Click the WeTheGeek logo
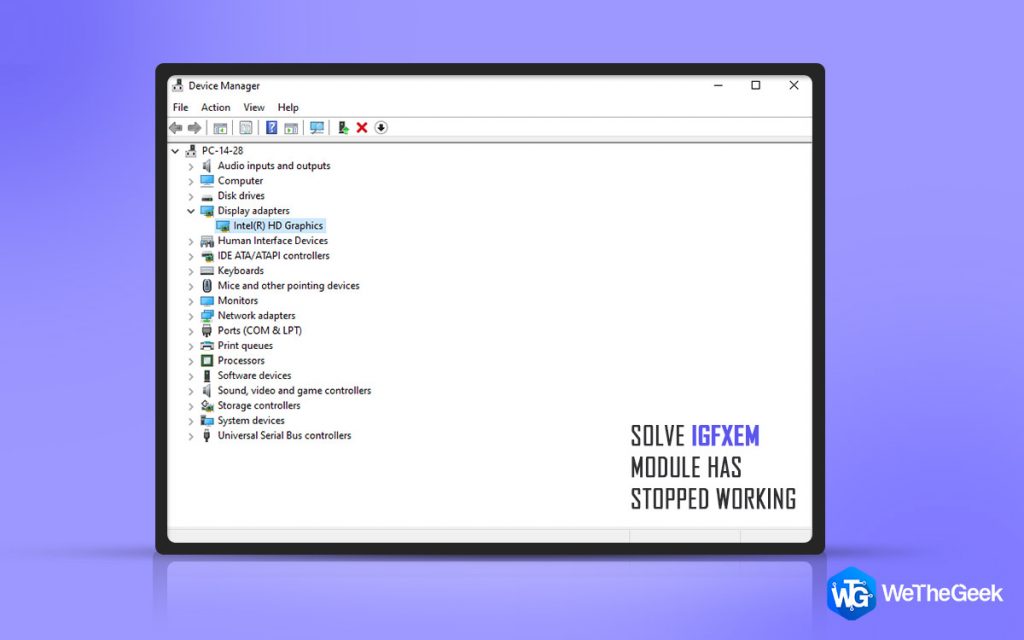The image size is (1024, 640). coord(915,594)
